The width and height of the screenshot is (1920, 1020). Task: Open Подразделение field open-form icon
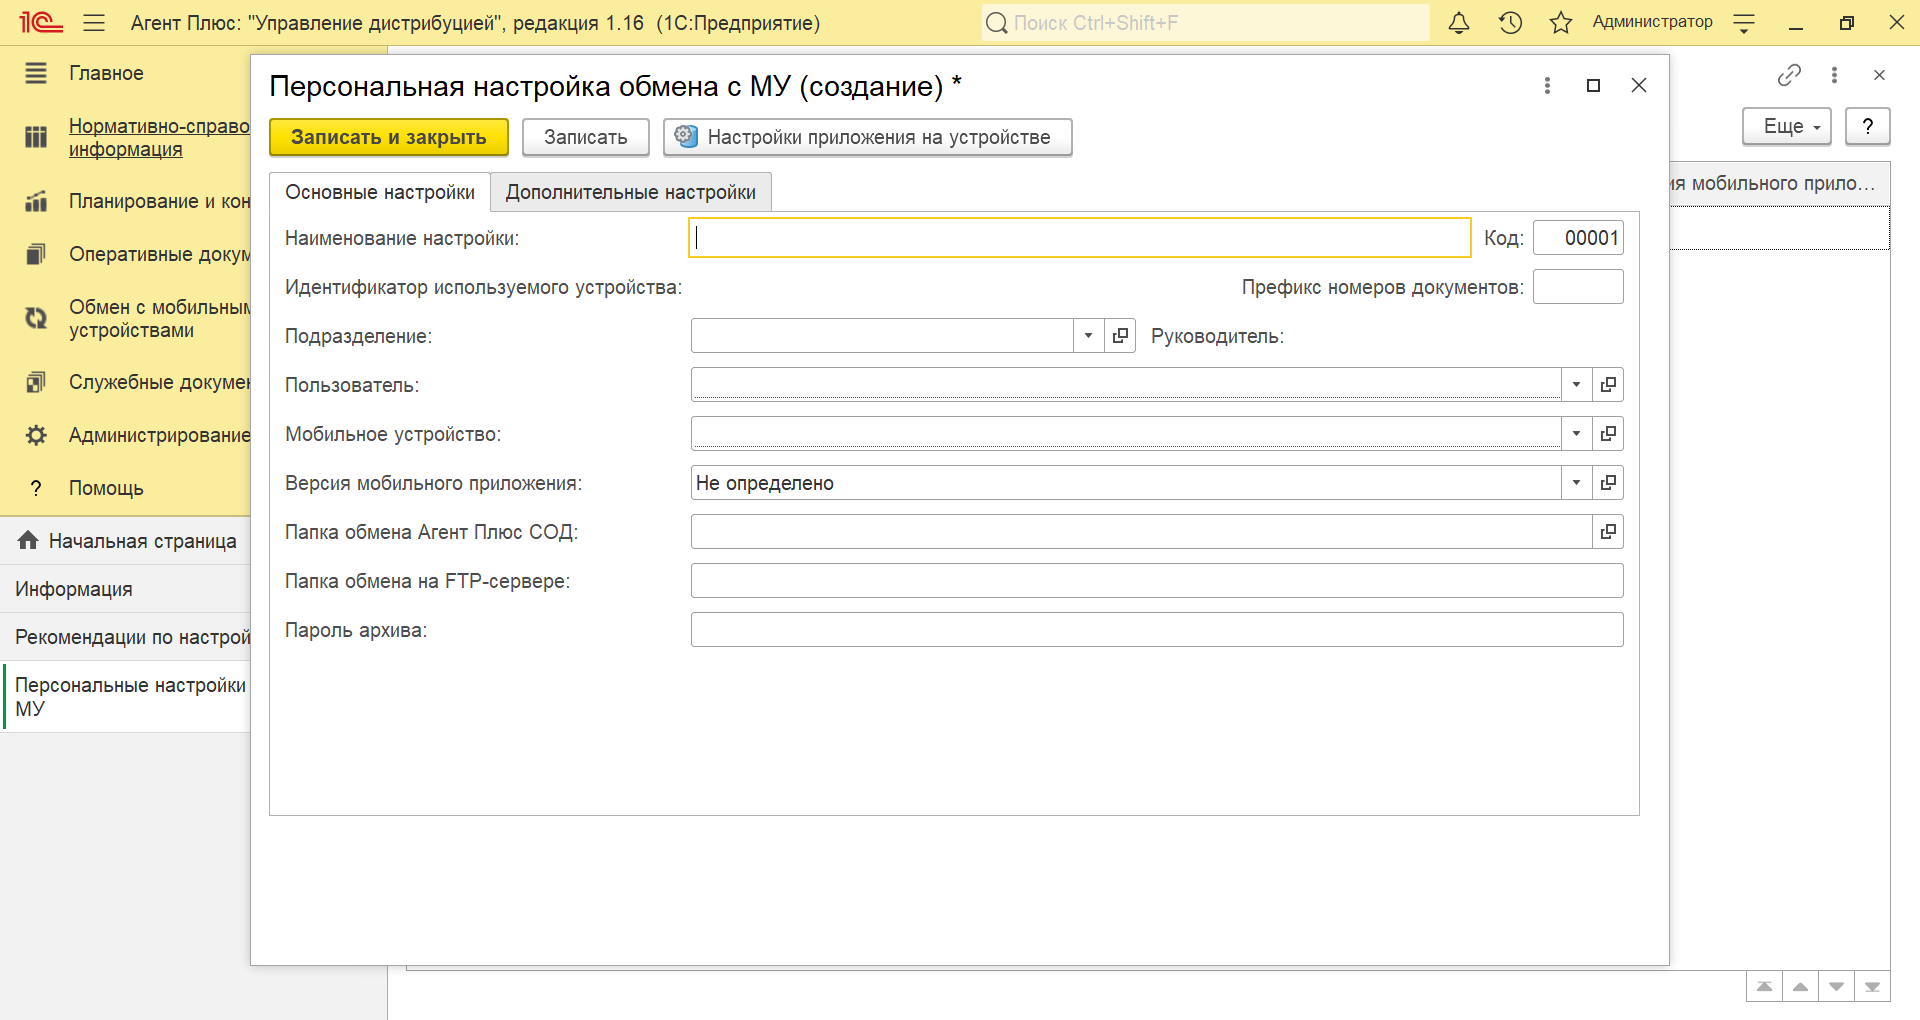click(x=1120, y=336)
